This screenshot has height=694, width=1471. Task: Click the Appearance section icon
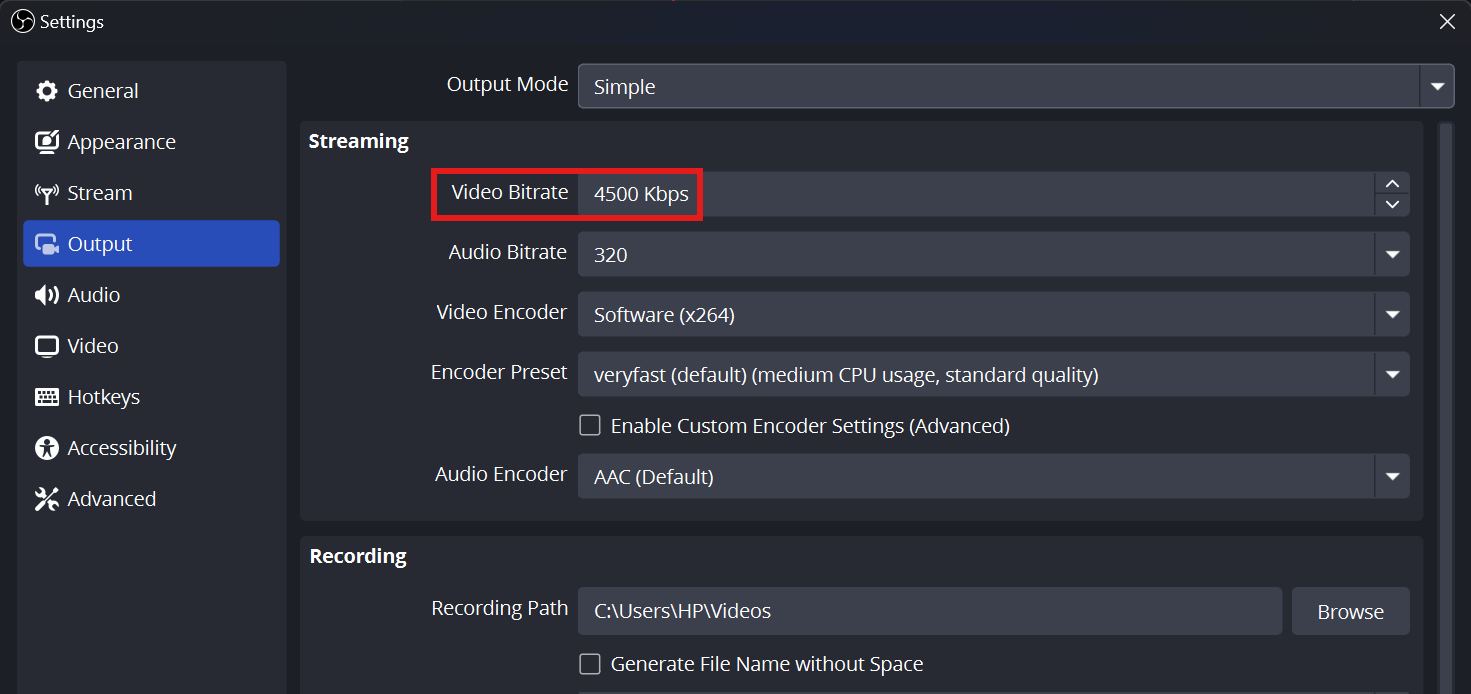[46, 141]
